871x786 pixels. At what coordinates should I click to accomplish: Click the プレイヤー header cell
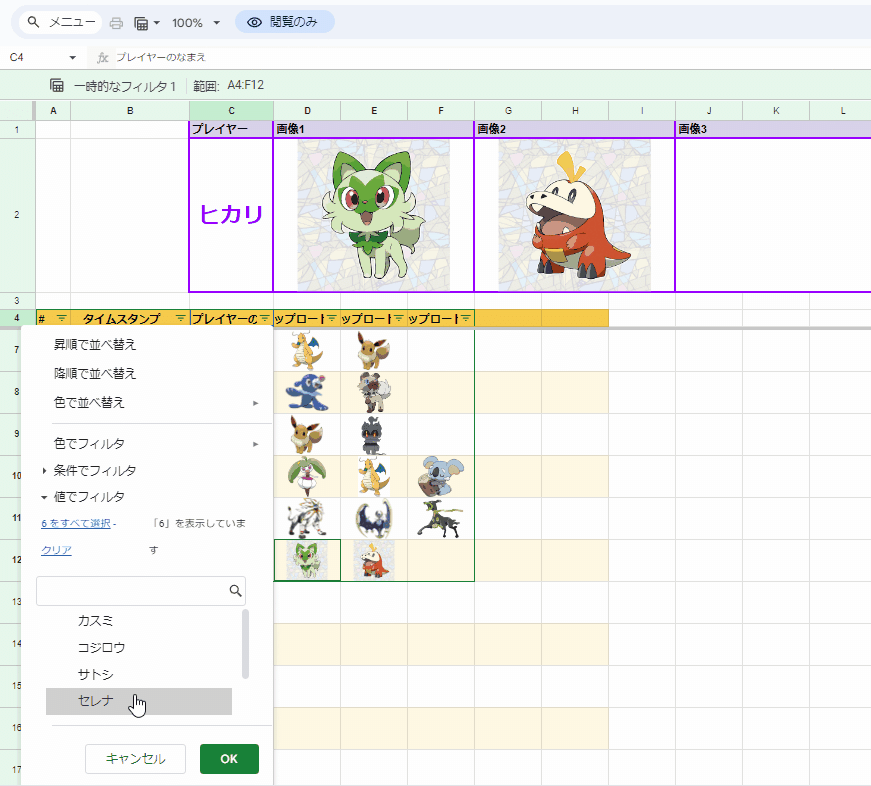click(231, 129)
